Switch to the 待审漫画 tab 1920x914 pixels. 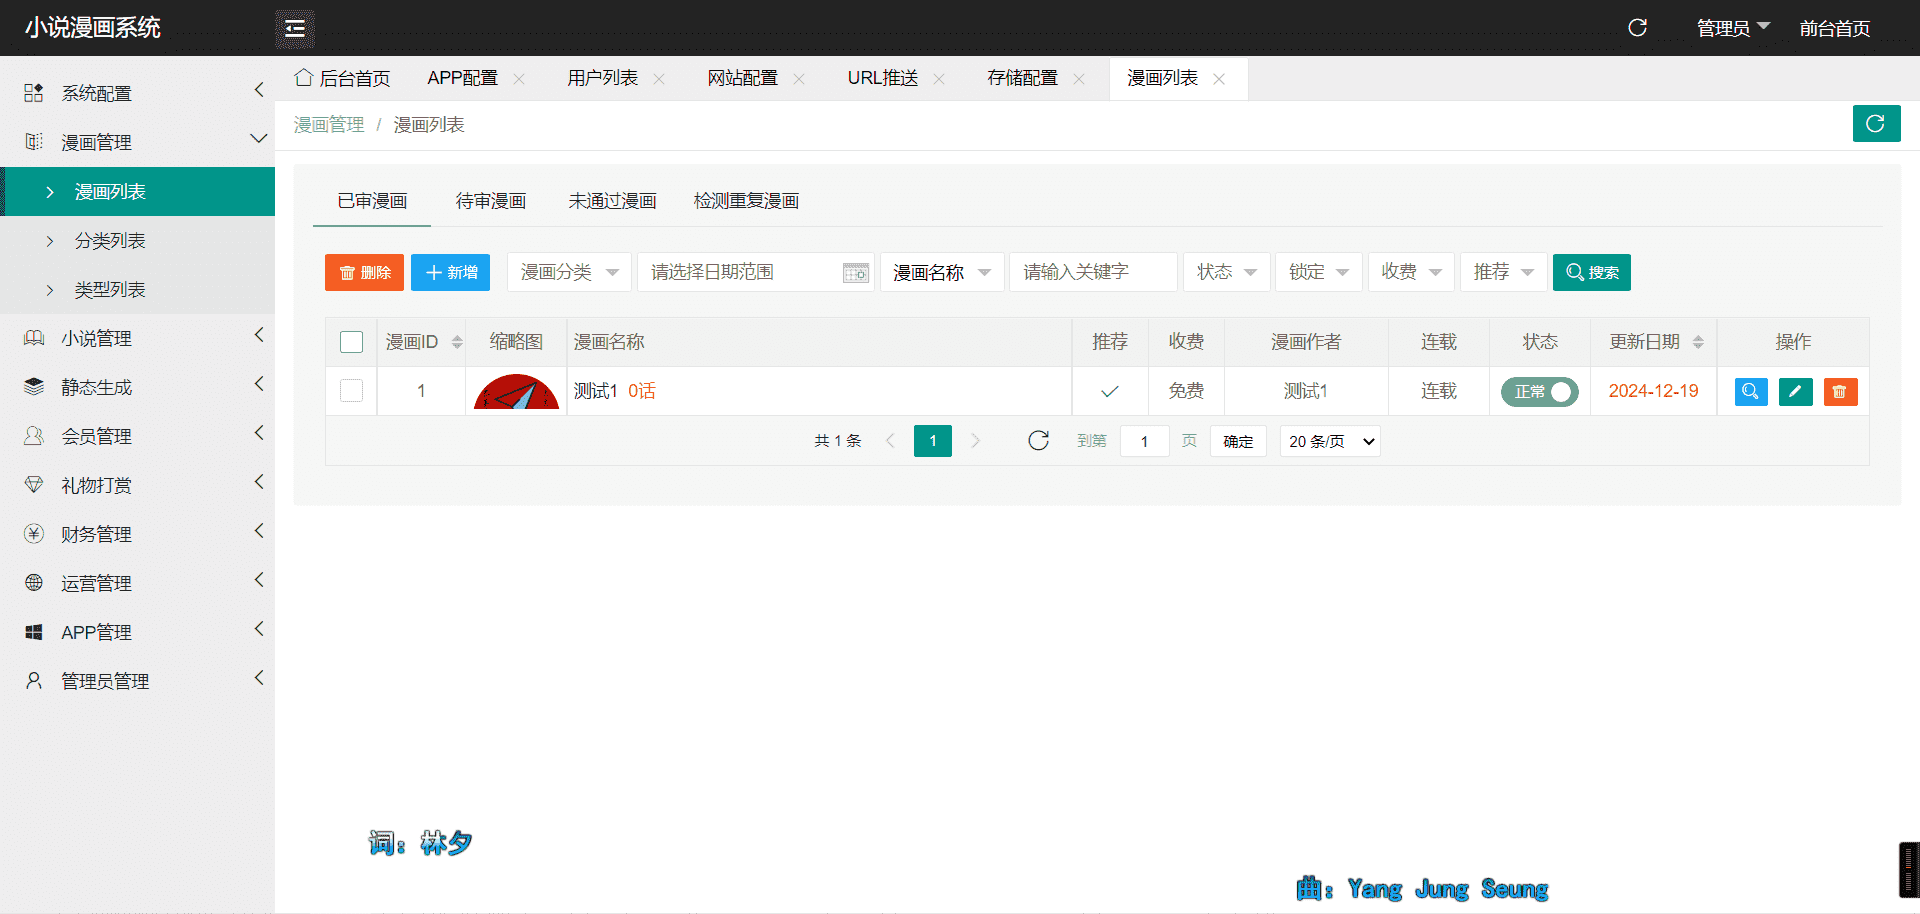(490, 201)
